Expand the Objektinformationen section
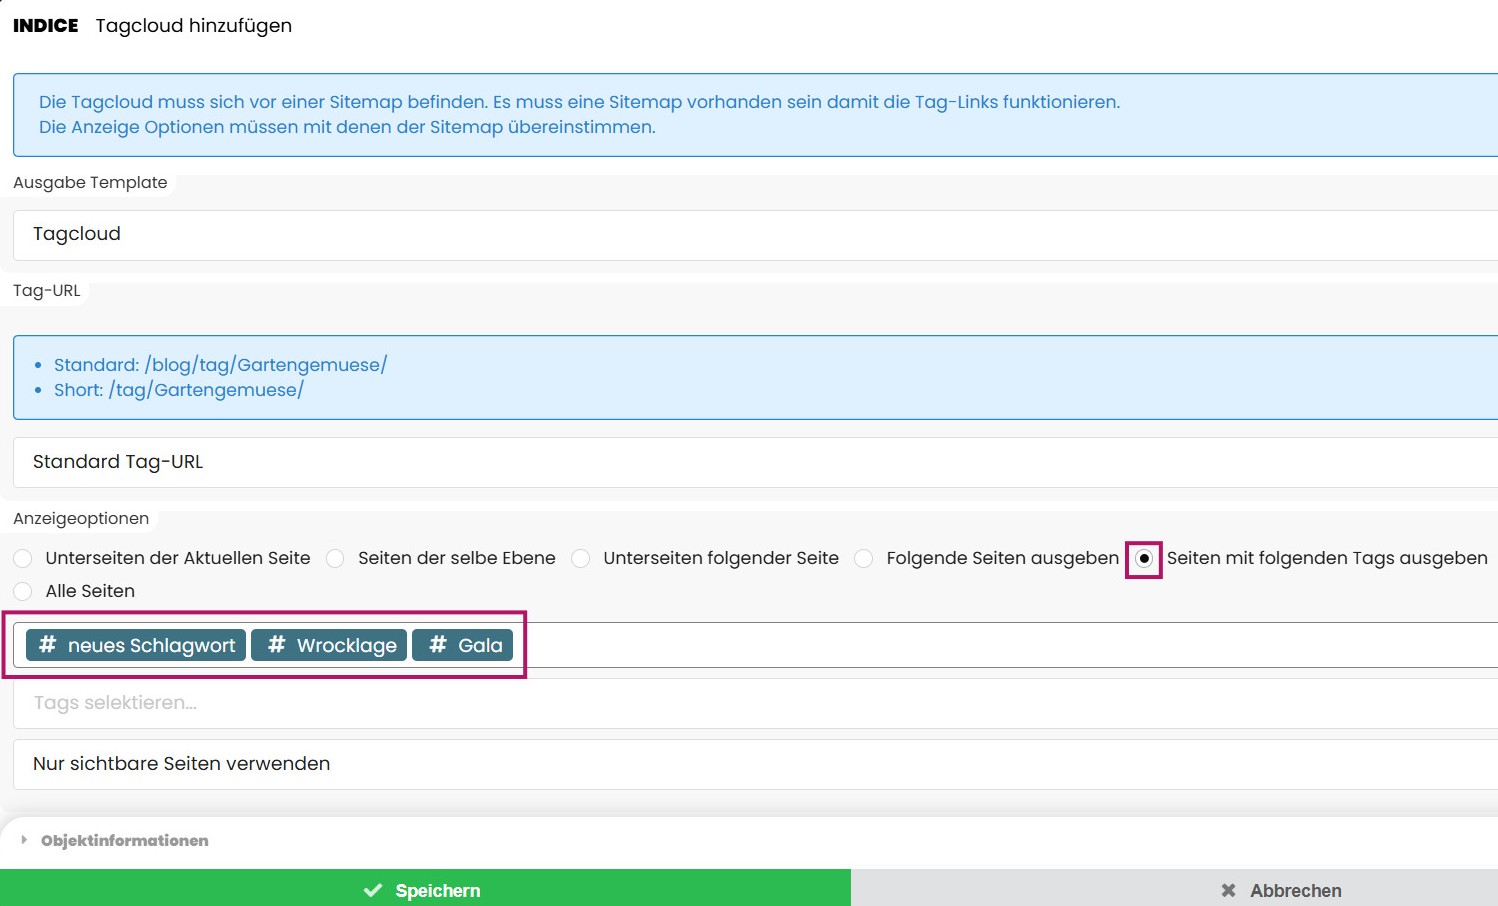 pyautogui.click(x=124, y=840)
